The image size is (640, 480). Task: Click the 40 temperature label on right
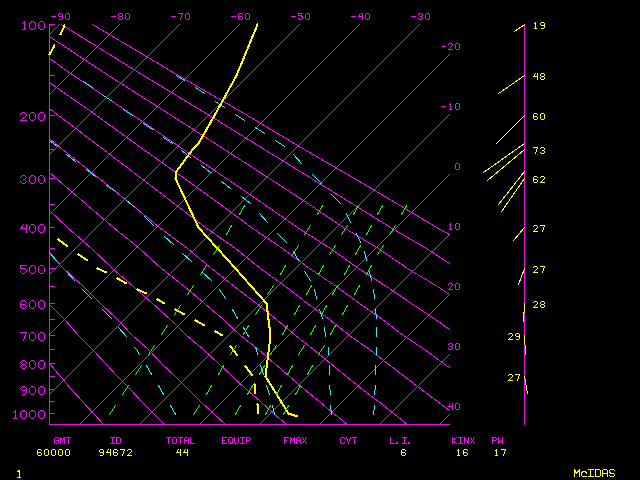[454, 407]
